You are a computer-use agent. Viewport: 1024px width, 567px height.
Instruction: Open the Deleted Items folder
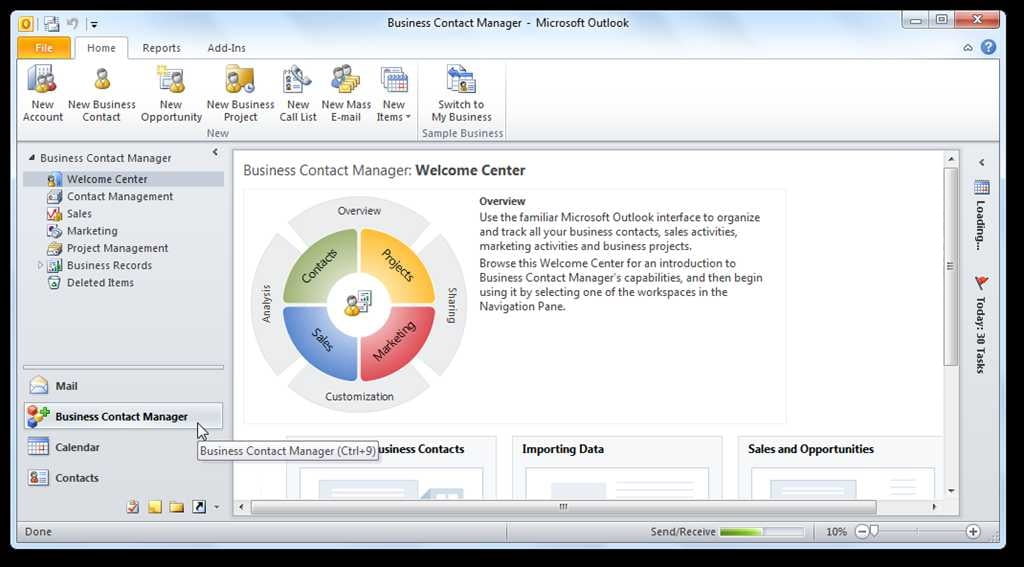[x=100, y=283]
